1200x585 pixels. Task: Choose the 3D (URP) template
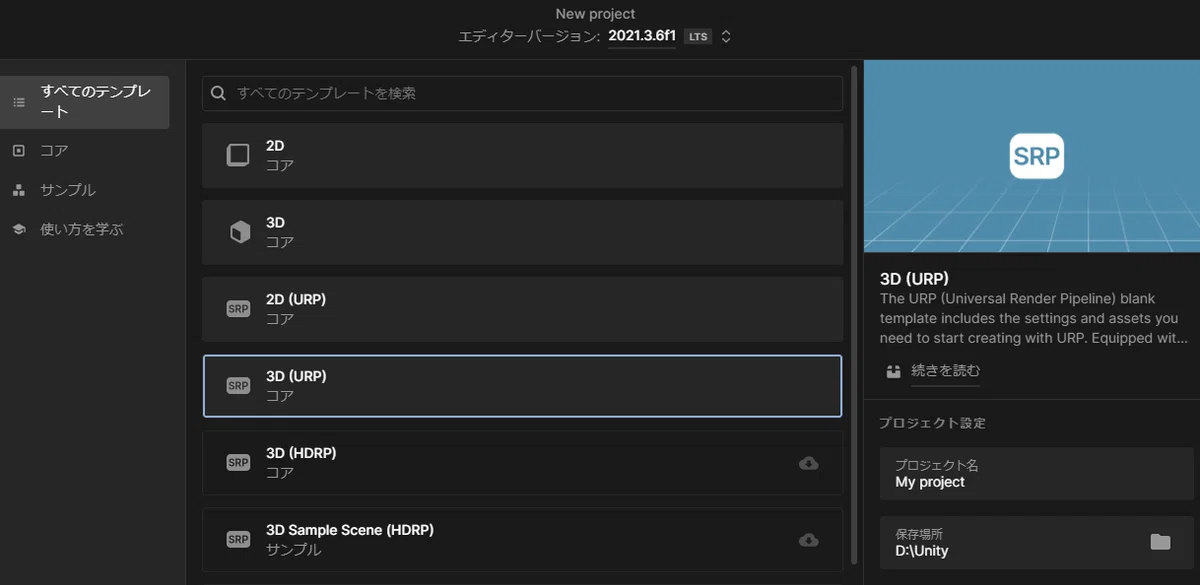[522, 386]
